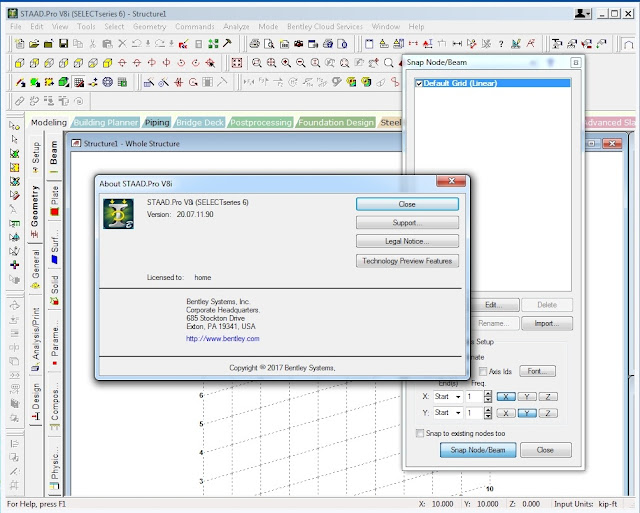640x513 pixels.
Task: Select the Nodes Cursor in left toolbar
Action: [x=14, y=126]
